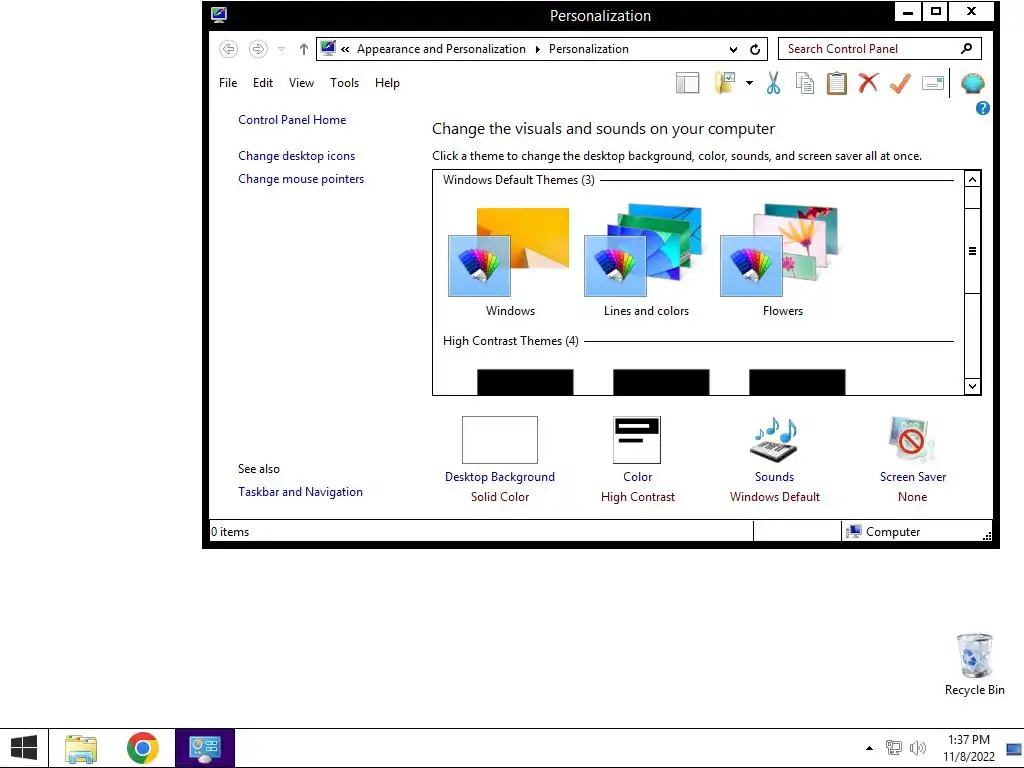Viewport: 1024px width, 768px height.
Task: Click Appearance and Personalization breadcrumb
Action: [x=441, y=49]
